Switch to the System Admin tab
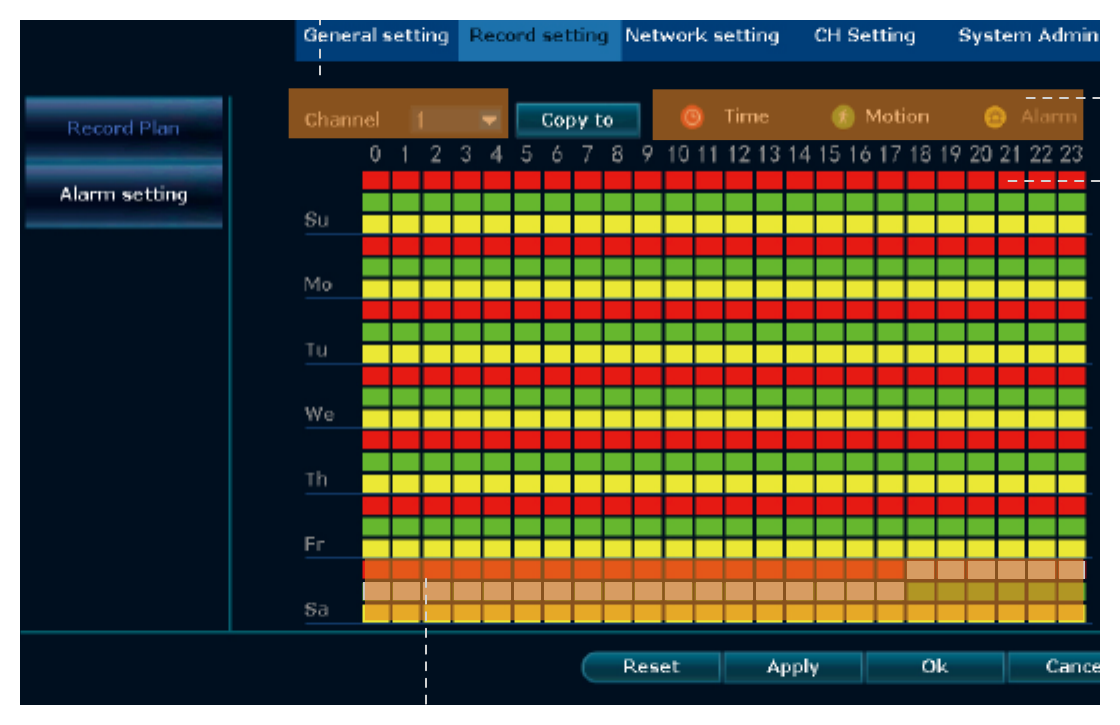This screenshot has width=1120, height=725. [x=1028, y=36]
